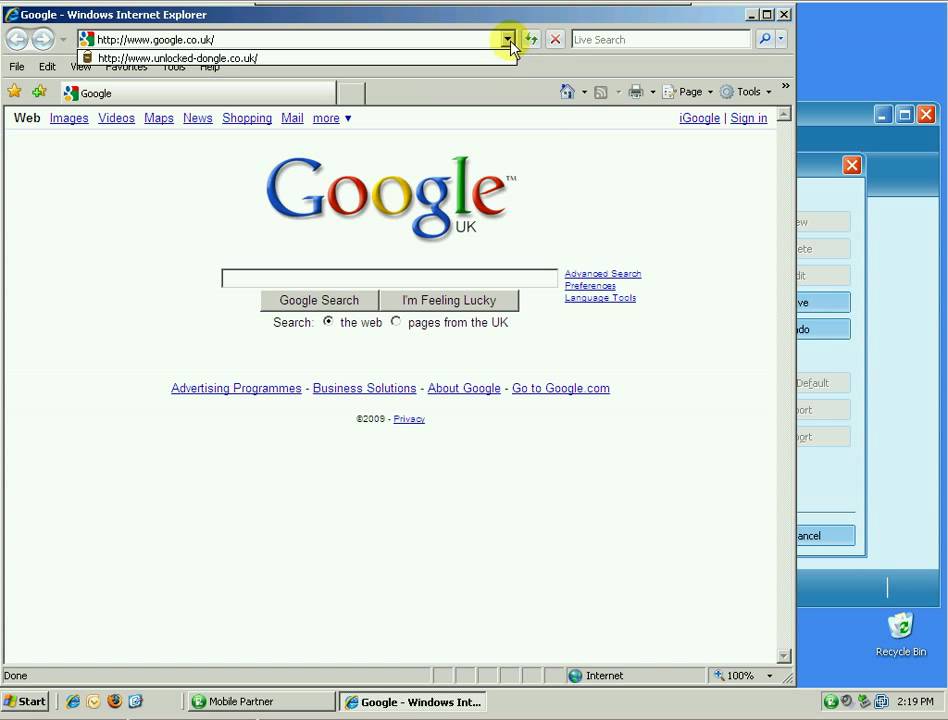Open the Videos link
The width and height of the screenshot is (948, 720).
(x=116, y=118)
